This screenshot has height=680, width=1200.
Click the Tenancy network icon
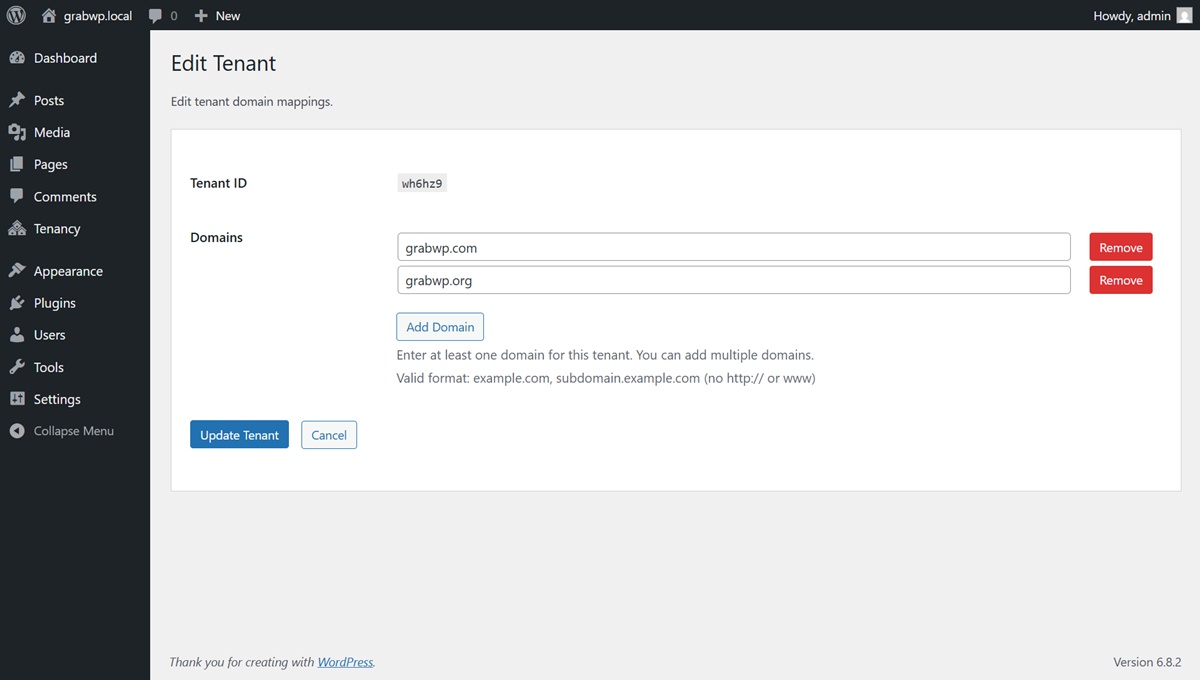tap(17, 228)
